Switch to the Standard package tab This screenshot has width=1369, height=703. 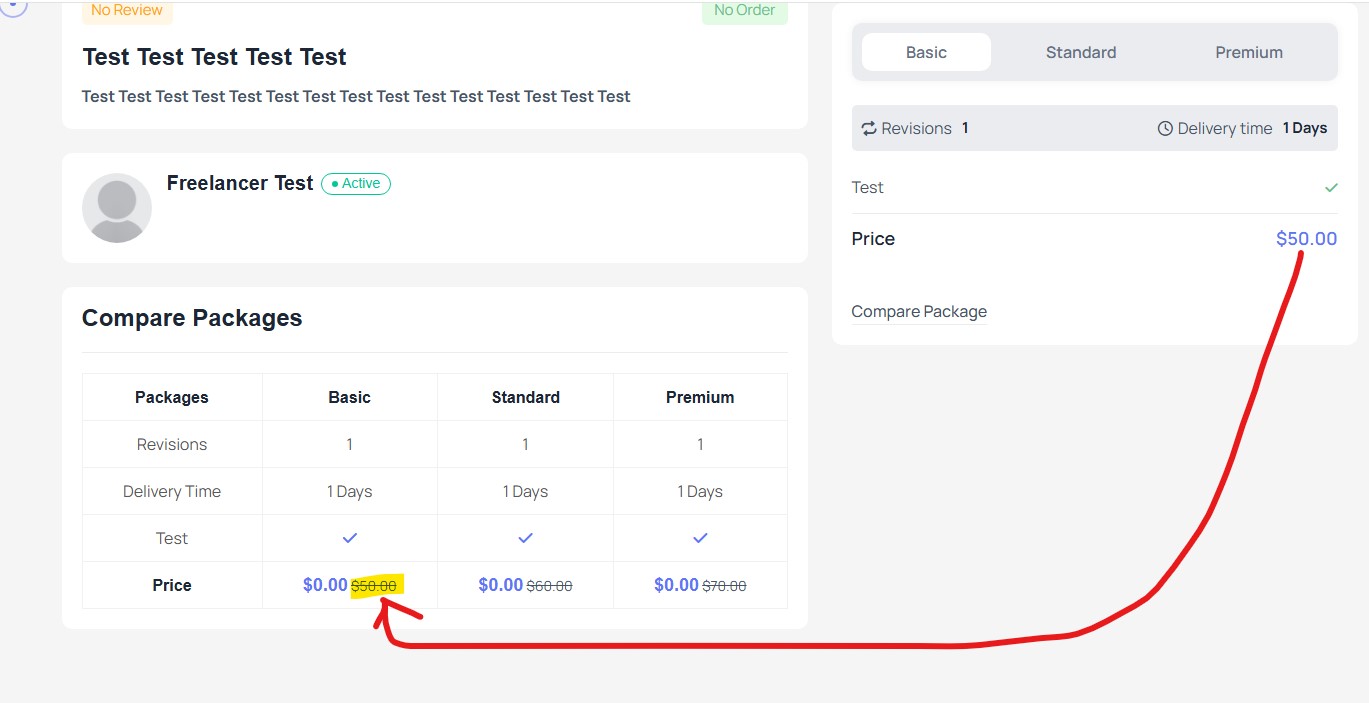(1081, 53)
